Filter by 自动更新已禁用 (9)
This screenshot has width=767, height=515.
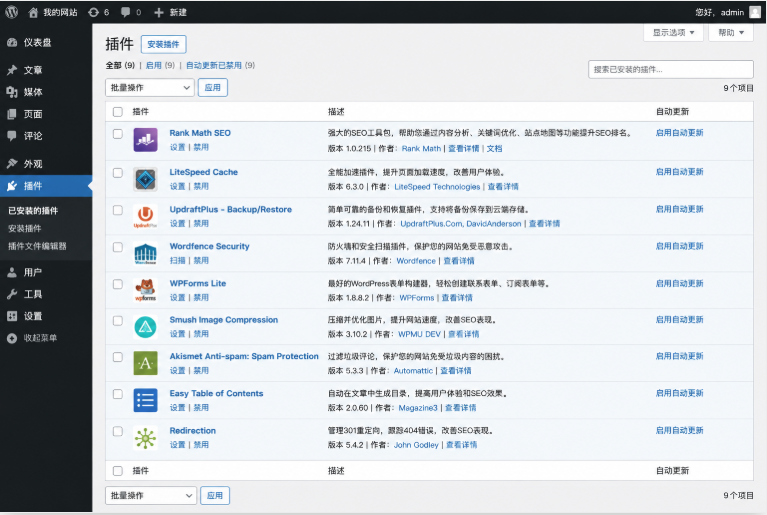(221, 66)
